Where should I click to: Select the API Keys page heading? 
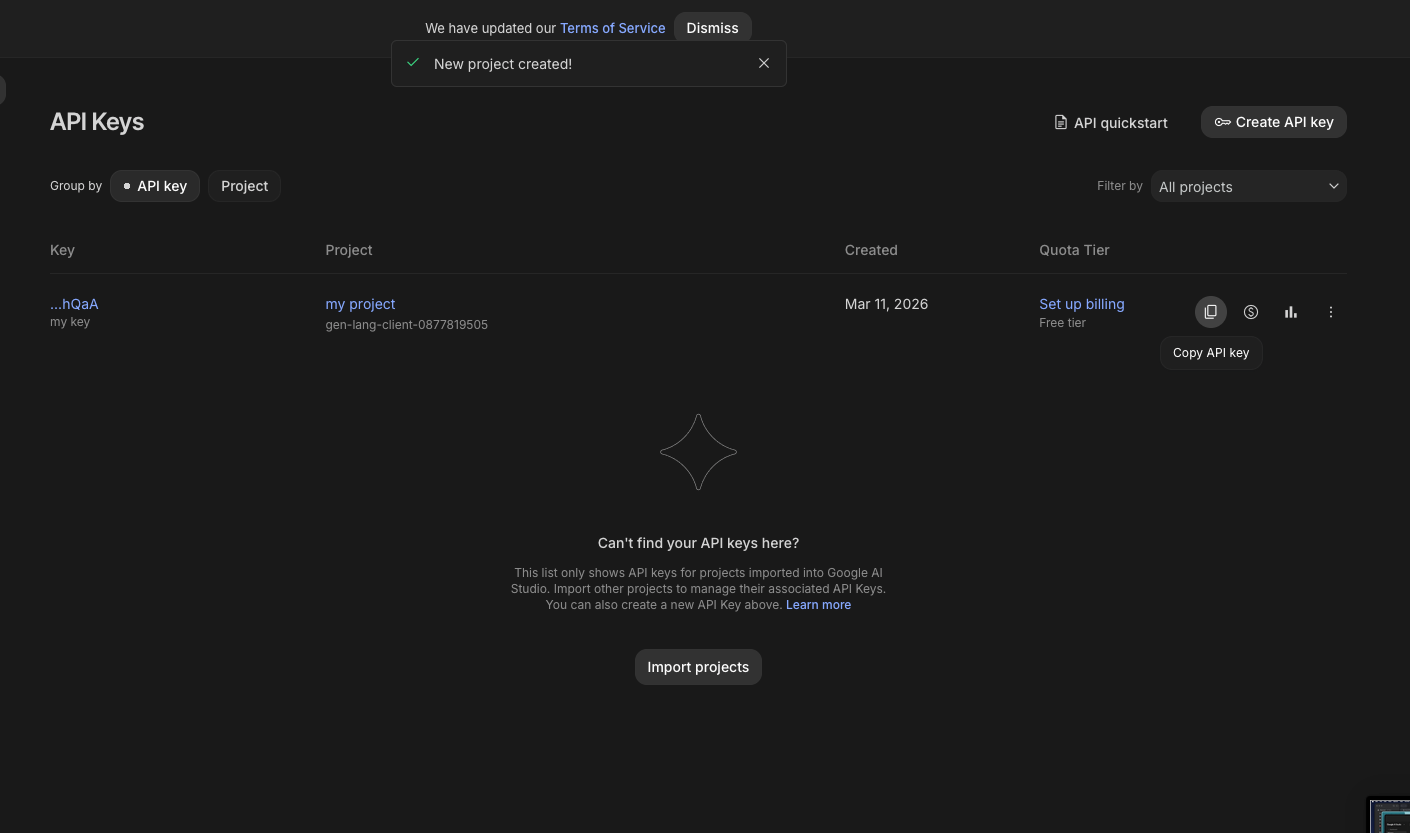[x=97, y=122]
